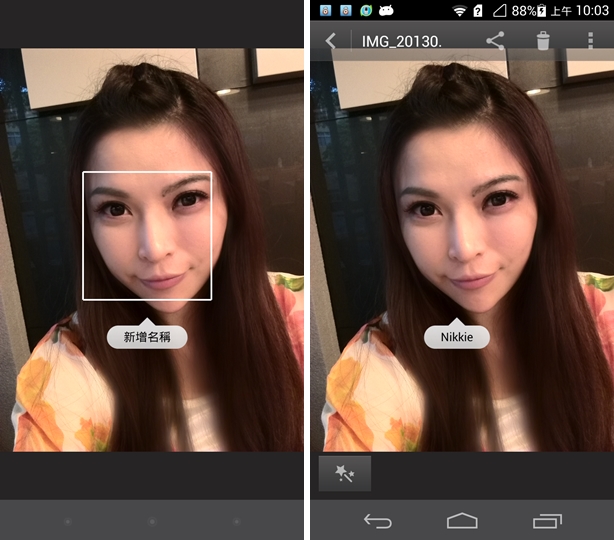This screenshot has width=614, height=540.
Task: Tap the first blue lock notification icon
Action: (x=325, y=11)
